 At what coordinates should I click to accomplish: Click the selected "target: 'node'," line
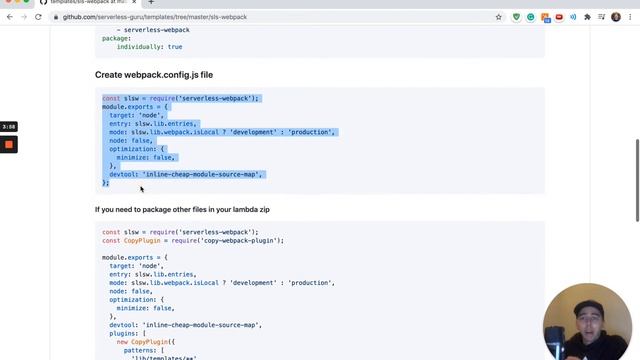tap(136, 115)
